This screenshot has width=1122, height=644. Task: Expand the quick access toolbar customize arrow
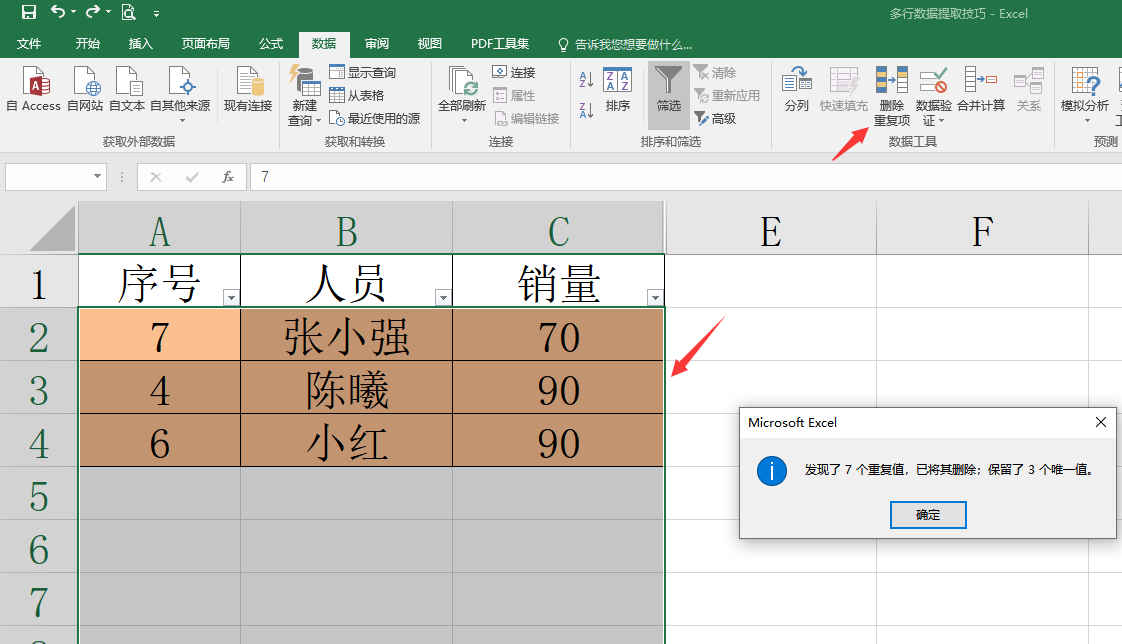[156, 13]
